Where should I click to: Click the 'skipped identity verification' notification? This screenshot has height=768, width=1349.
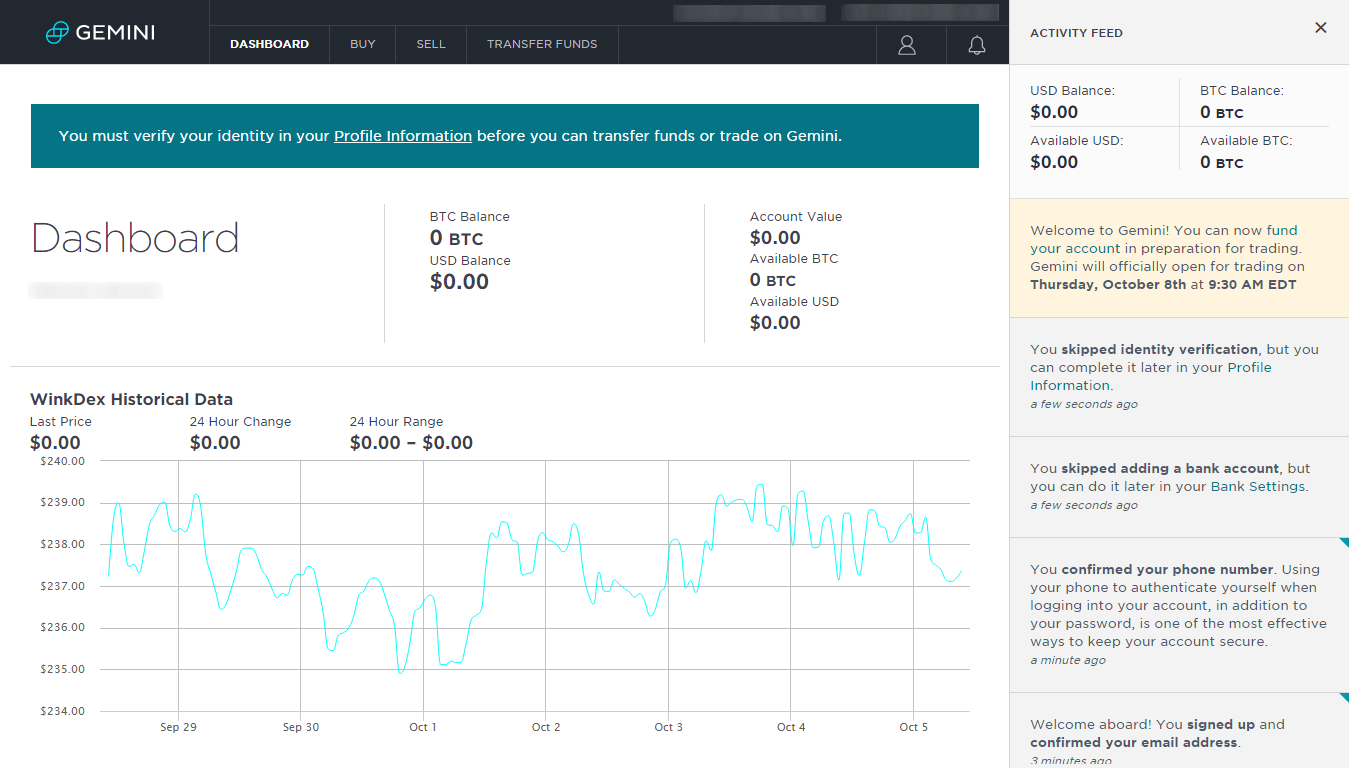click(x=1179, y=377)
